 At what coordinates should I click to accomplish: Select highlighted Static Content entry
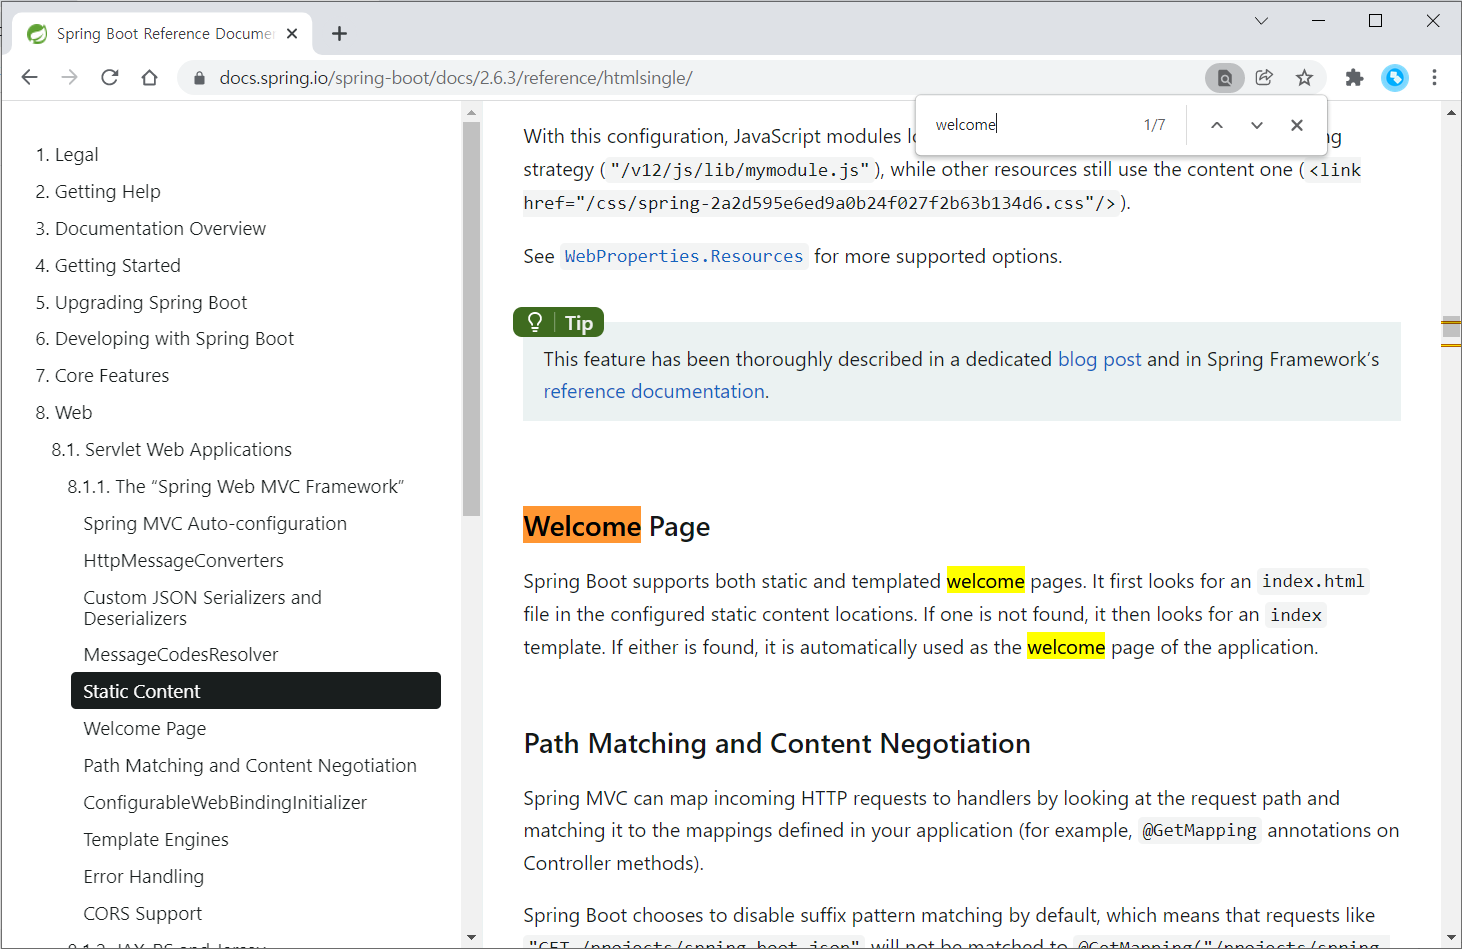[256, 691]
